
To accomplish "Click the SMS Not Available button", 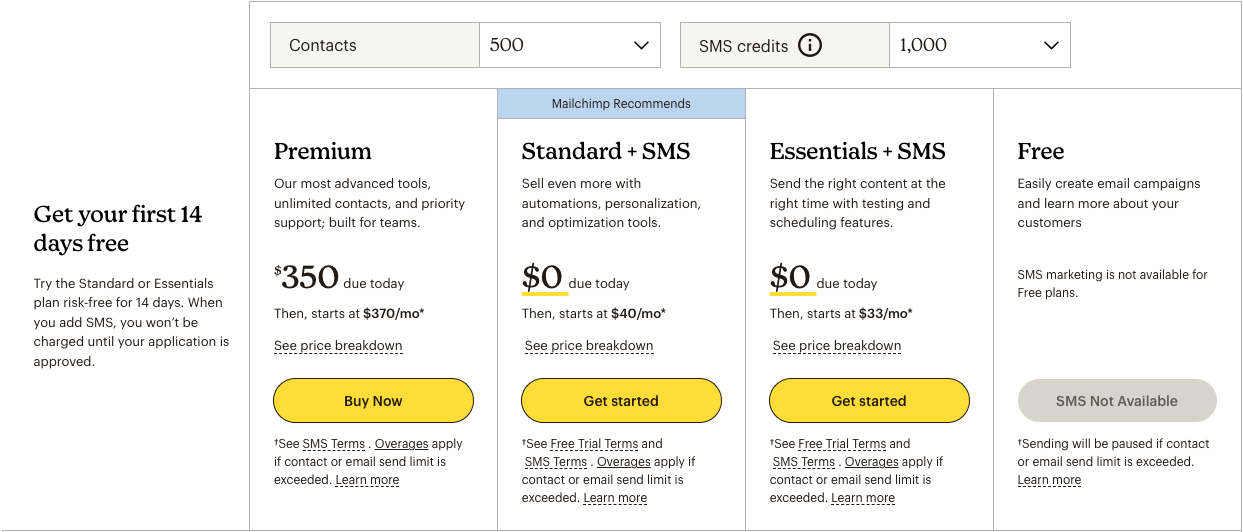I will [x=1117, y=401].
